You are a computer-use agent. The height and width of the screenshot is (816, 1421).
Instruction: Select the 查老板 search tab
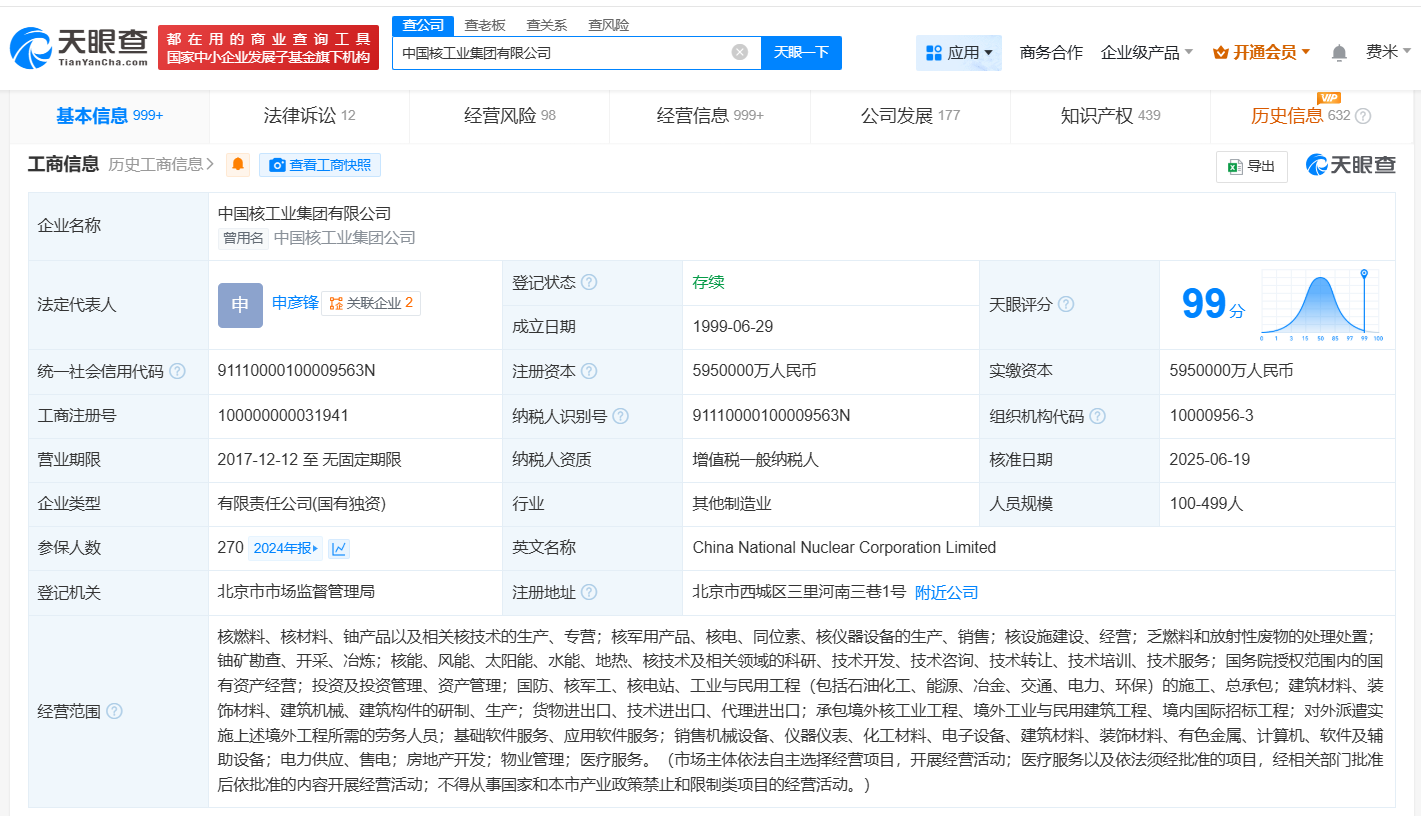point(485,25)
